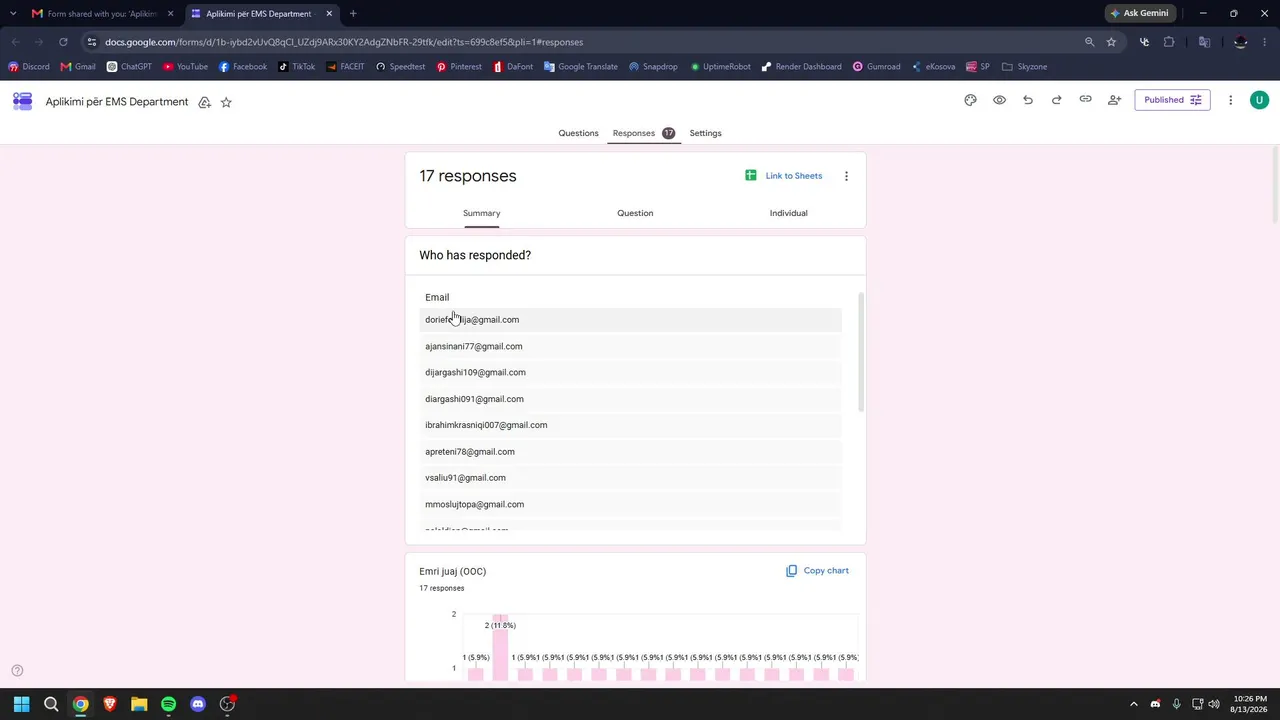Open the tab search dropdown arrow
The image size is (1280, 720).
tap(13, 14)
